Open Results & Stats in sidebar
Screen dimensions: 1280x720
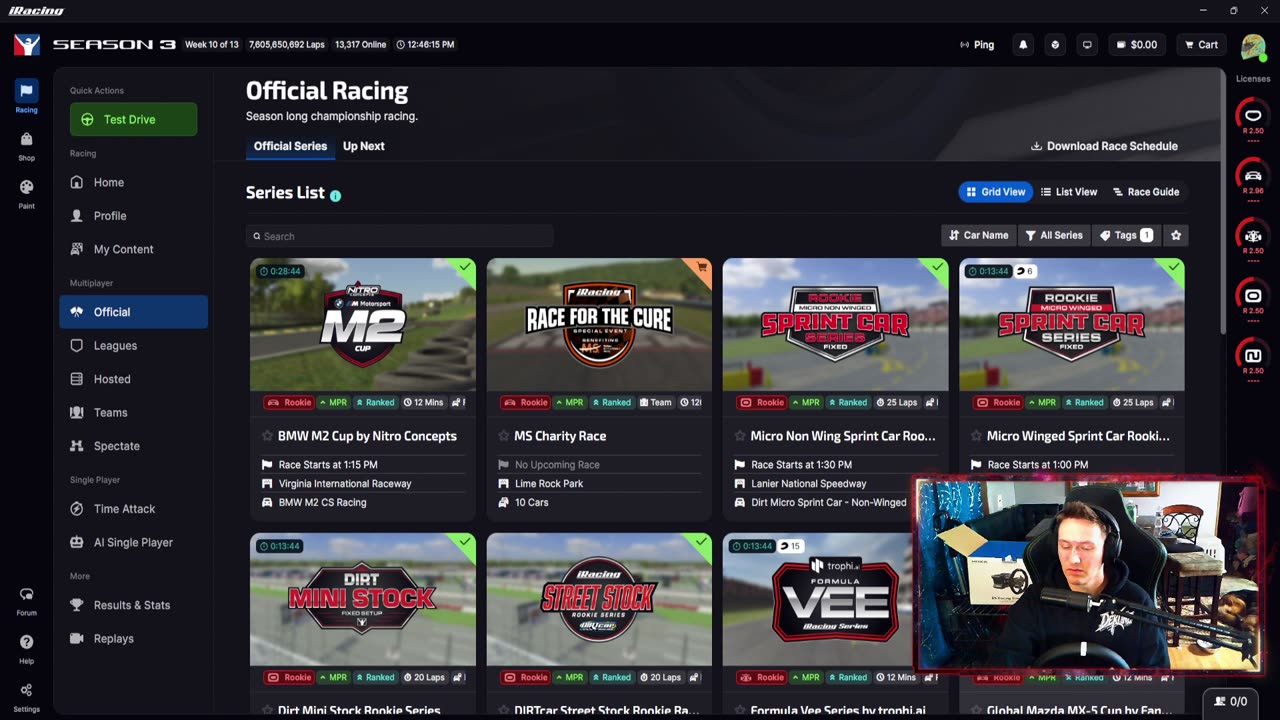tap(133, 605)
